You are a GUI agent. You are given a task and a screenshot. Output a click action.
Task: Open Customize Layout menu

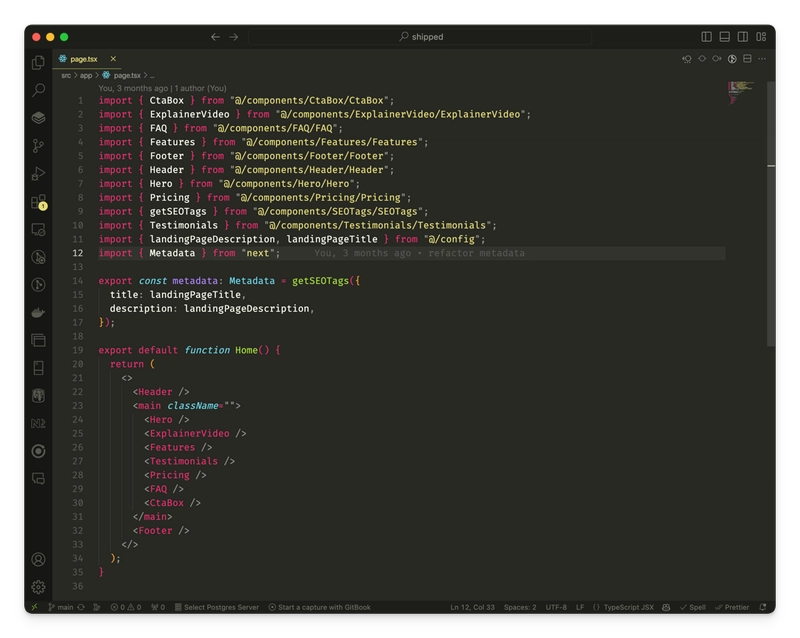point(761,37)
